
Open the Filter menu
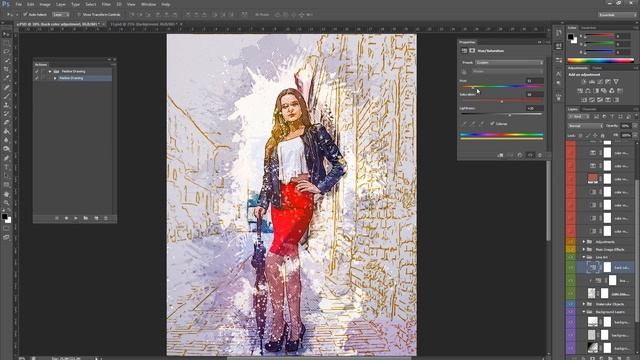pyautogui.click(x=106, y=4)
